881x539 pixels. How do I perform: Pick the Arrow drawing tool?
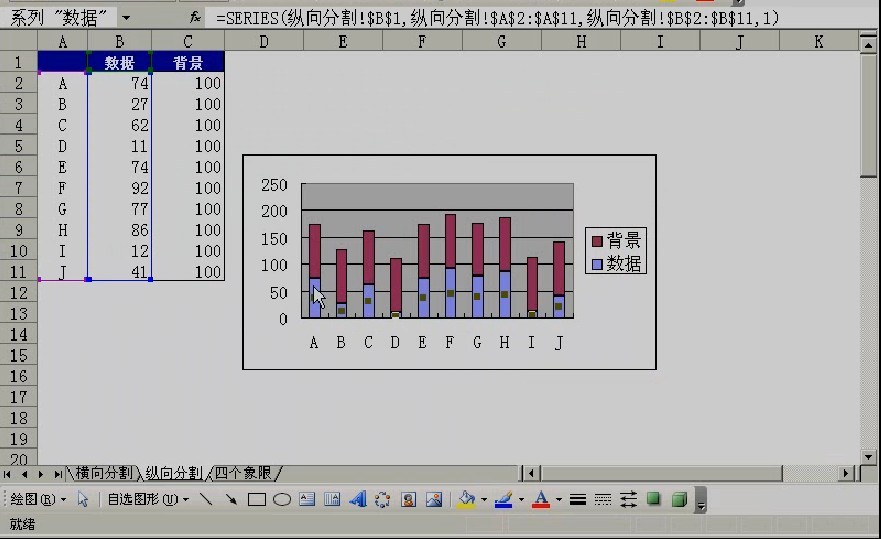pyautogui.click(x=231, y=499)
